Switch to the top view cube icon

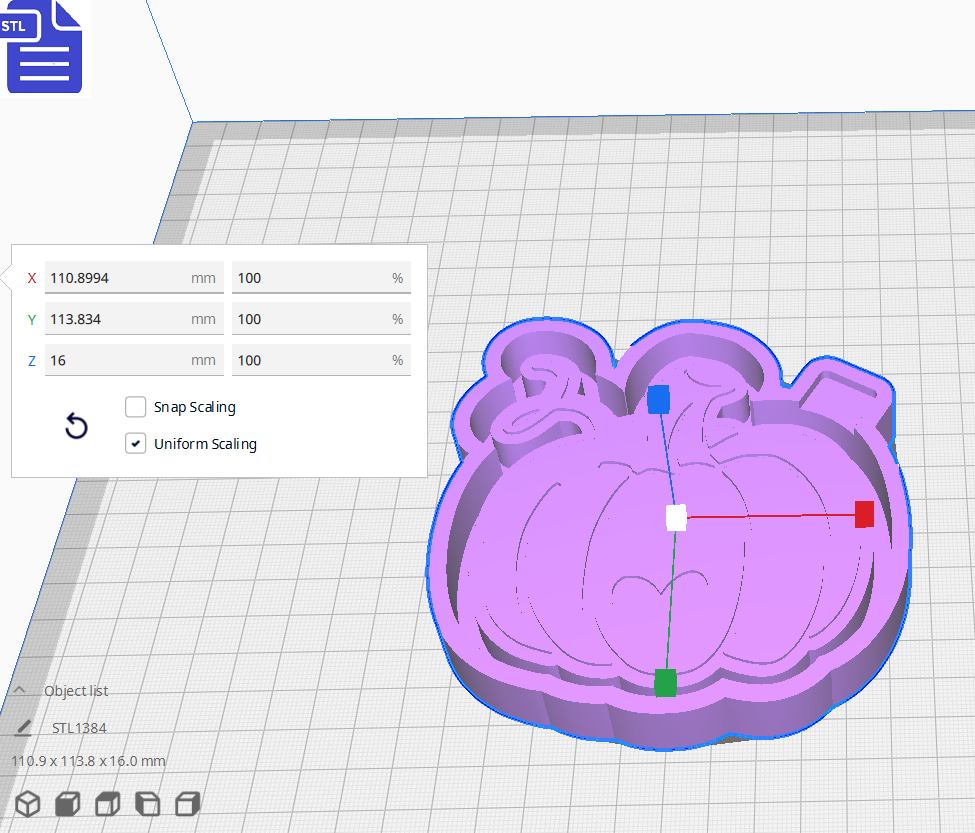pyautogui.click(x=106, y=803)
